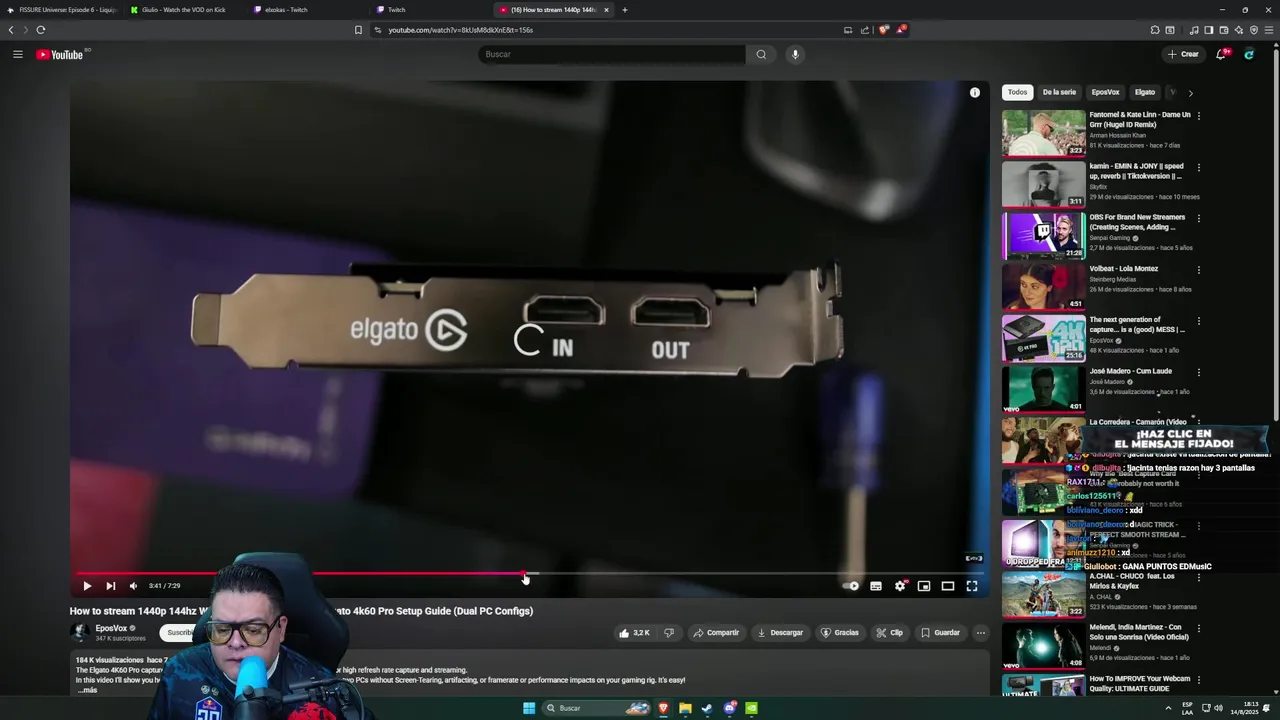
Task: Switch to FISSURE Universe Episode 6 tab
Action: coord(62,10)
